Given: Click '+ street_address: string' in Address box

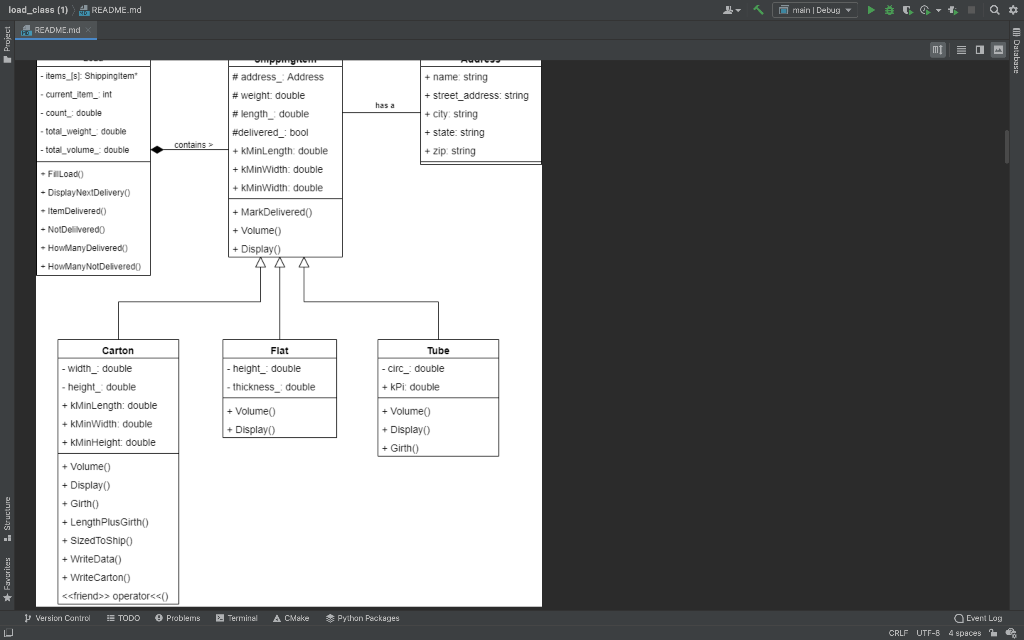Looking at the screenshot, I should point(477,95).
